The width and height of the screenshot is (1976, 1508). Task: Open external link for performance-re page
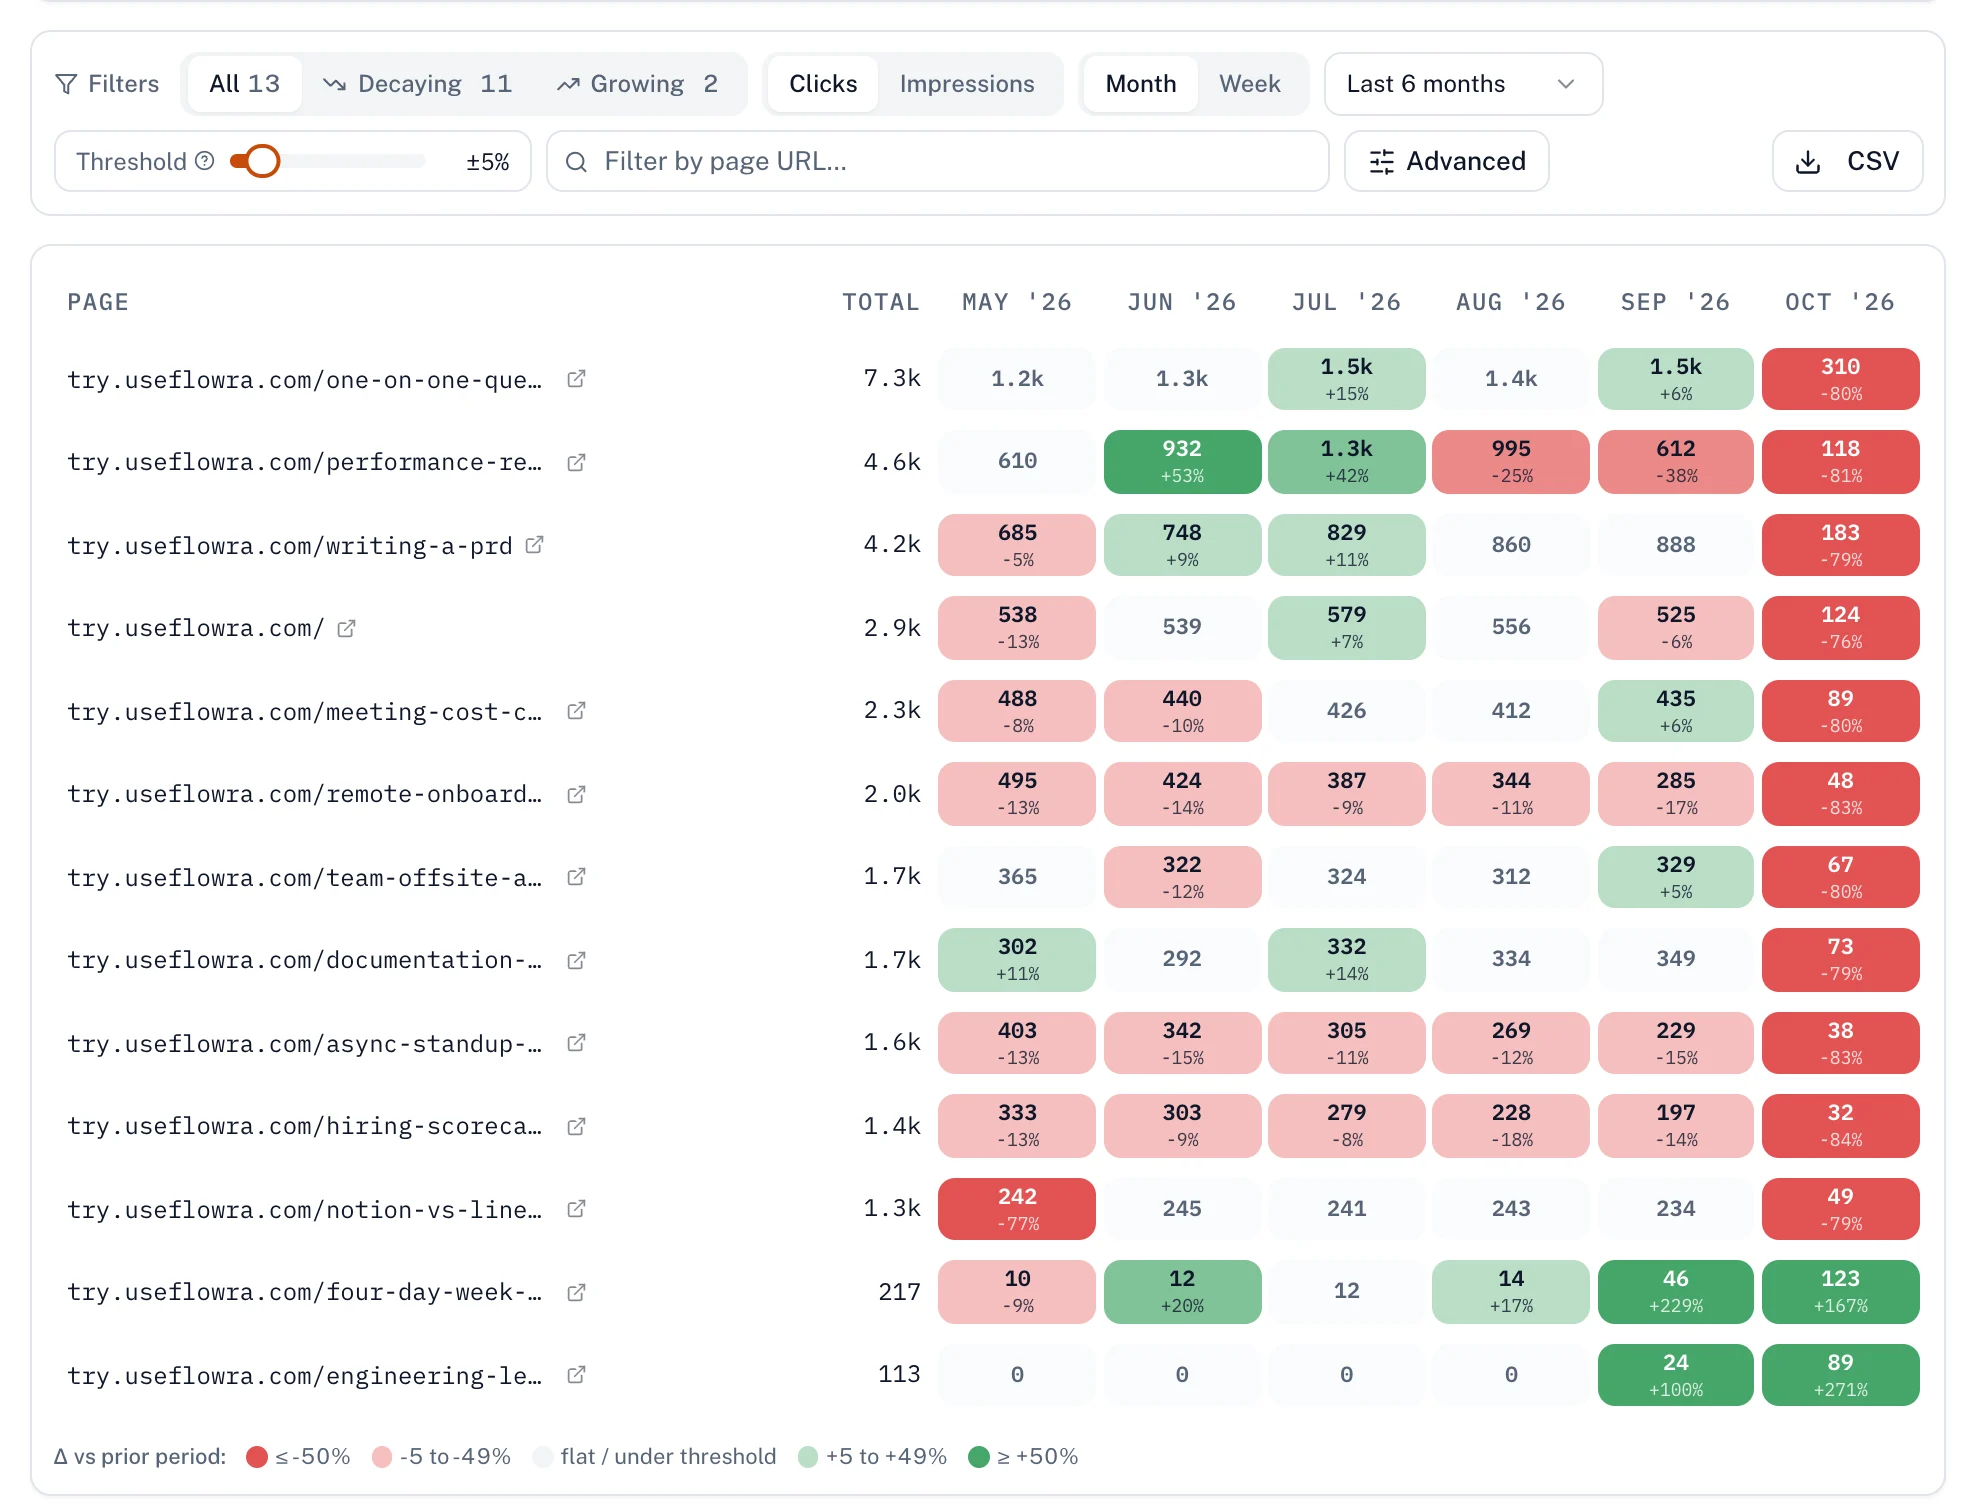[576, 462]
